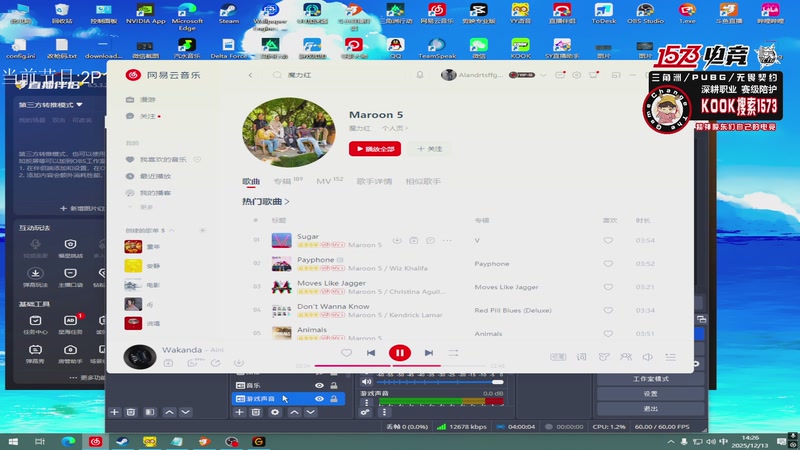800x450 pixels.
Task: Open the Payphone album link
Action: [491, 264]
